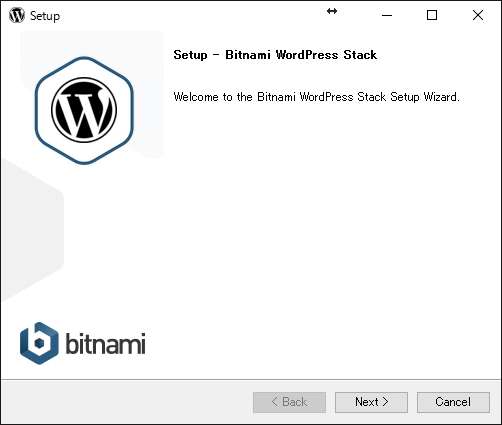
Task: Click the gray hexagon background graphic
Action: pyautogui.click(x=32, y=230)
